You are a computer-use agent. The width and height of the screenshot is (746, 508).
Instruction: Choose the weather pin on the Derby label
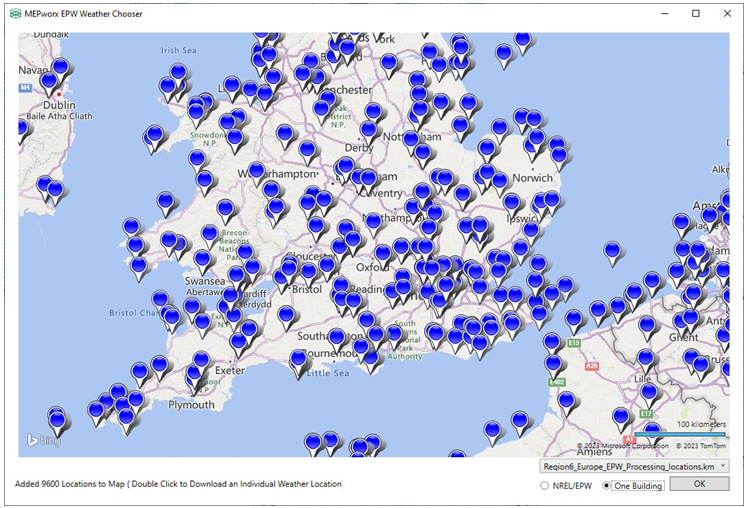(x=369, y=130)
